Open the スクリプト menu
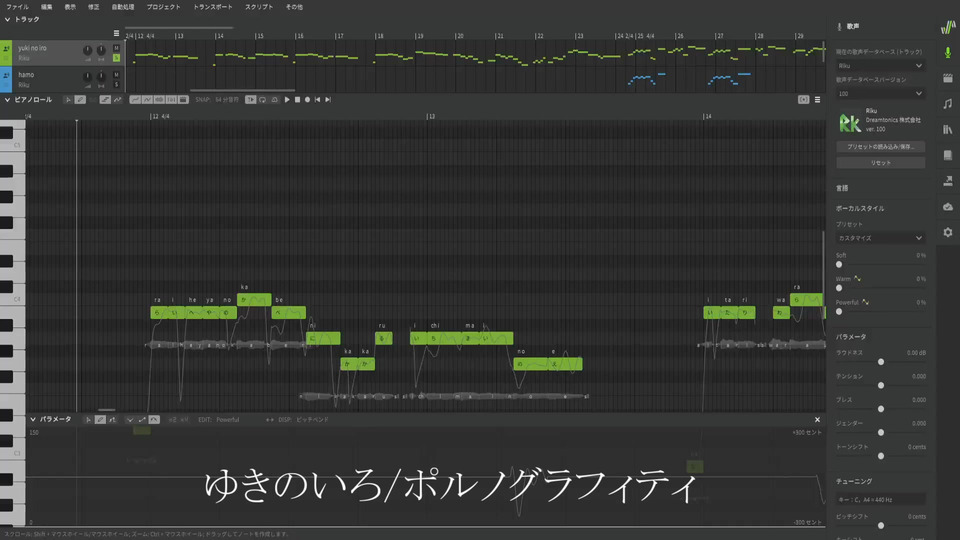 click(259, 7)
